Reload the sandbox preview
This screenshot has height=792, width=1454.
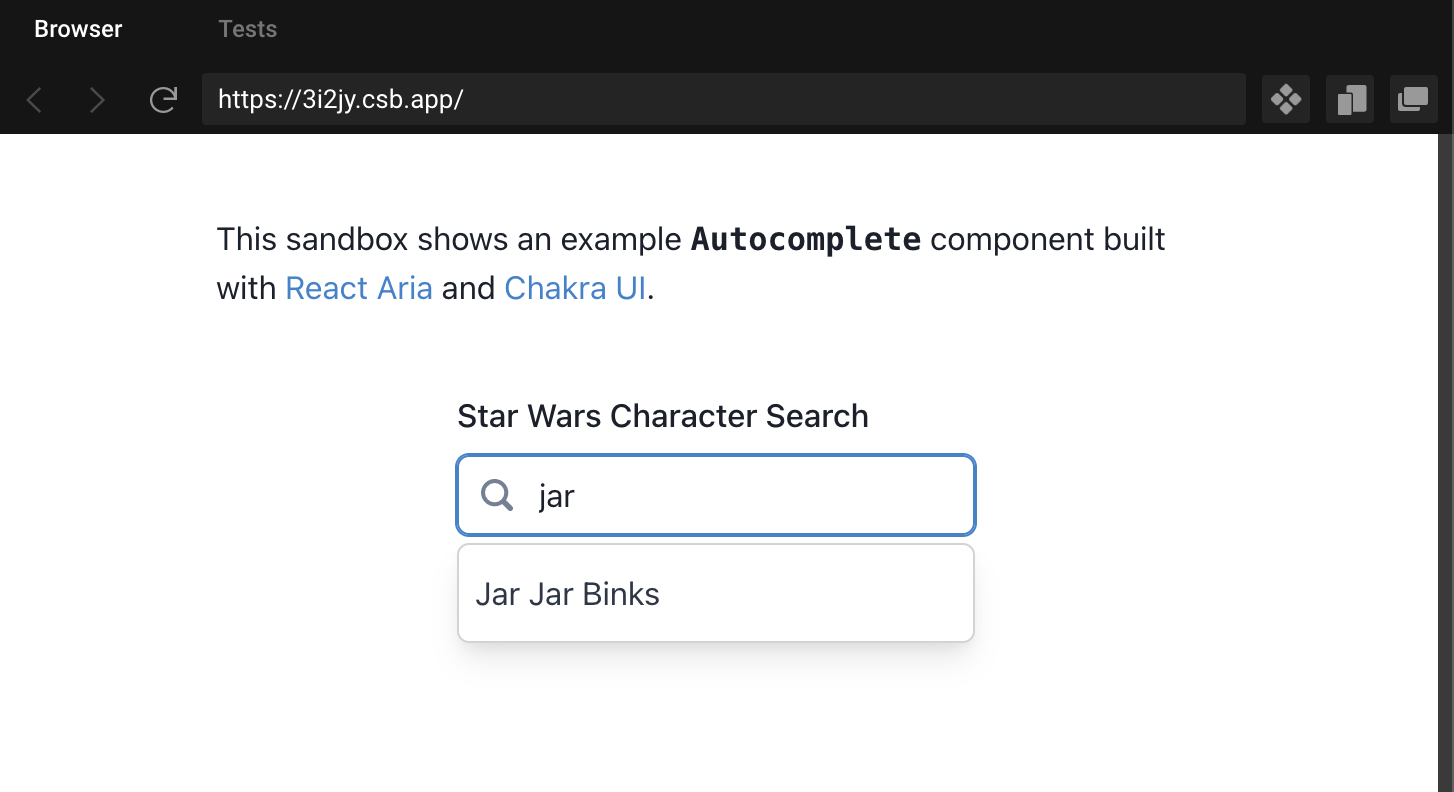pos(163,100)
